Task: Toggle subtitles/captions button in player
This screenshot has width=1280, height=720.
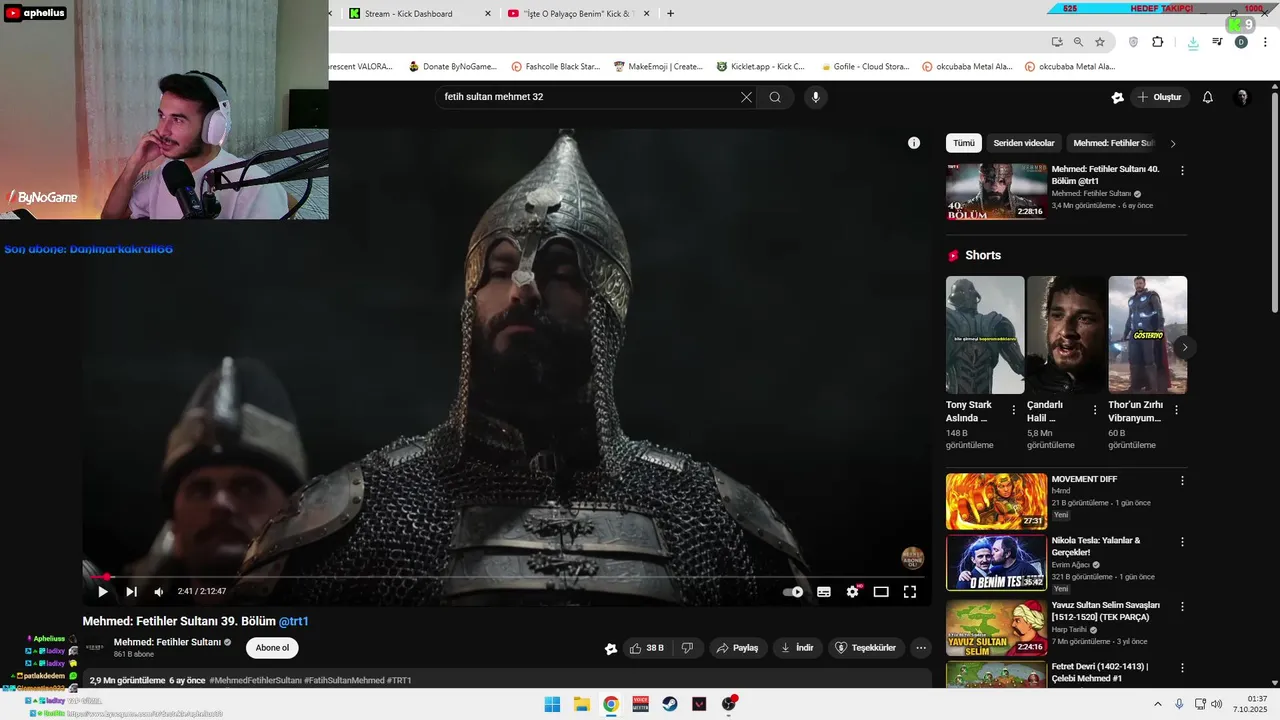Action: coord(824,592)
